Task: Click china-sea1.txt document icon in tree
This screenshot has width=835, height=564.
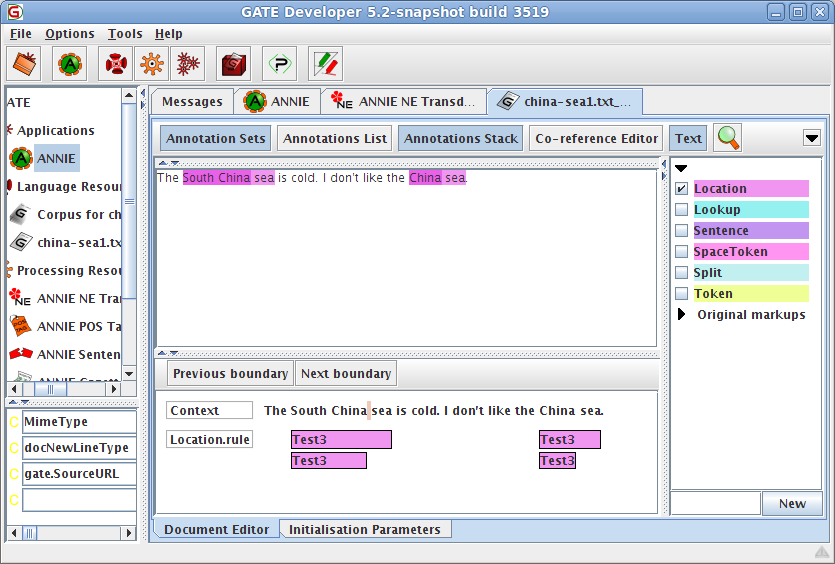Action: [x=21, y=242]
